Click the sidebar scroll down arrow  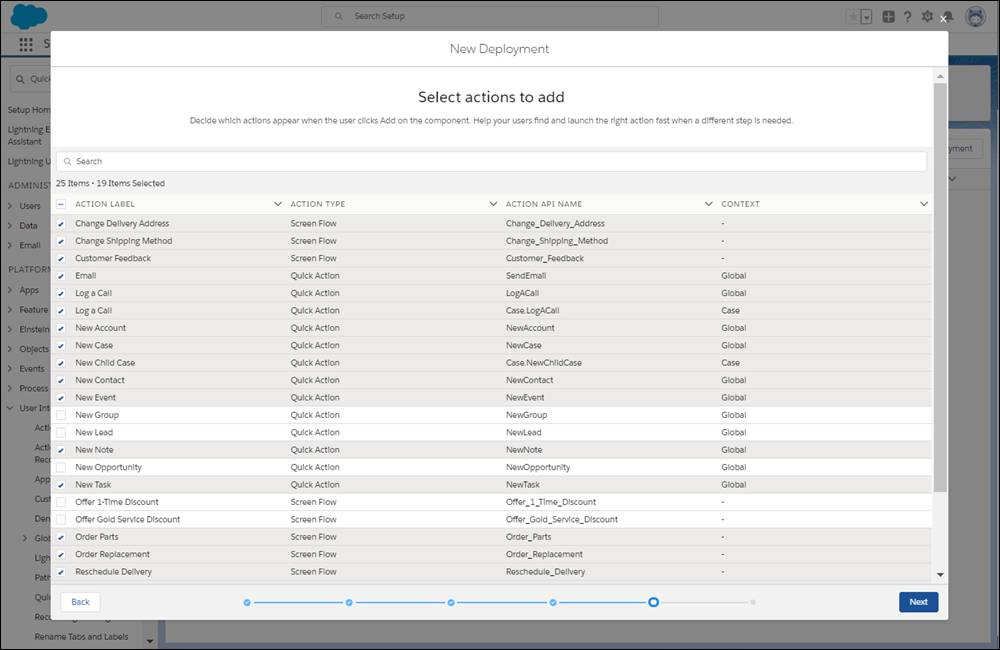pos(149,641)
